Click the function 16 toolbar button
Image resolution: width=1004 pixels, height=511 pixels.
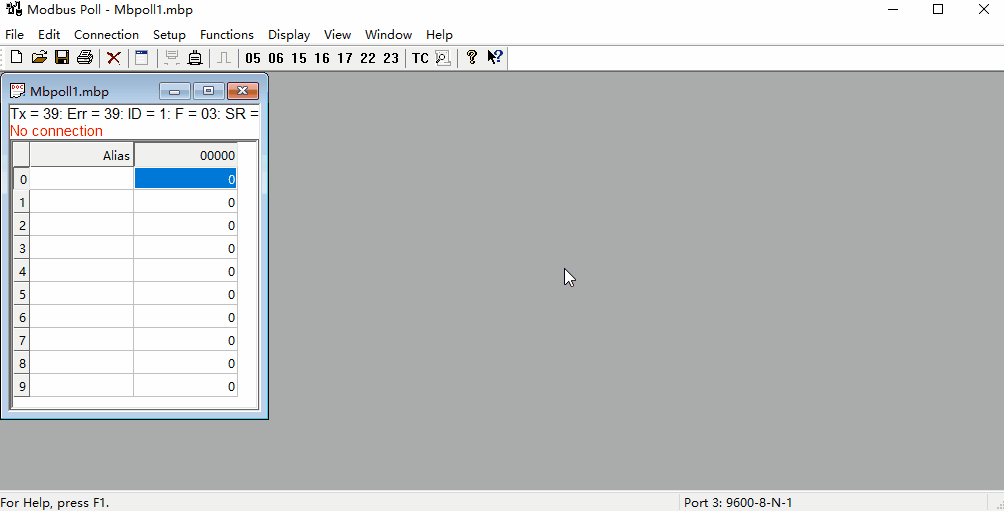[x=321, y=58]
